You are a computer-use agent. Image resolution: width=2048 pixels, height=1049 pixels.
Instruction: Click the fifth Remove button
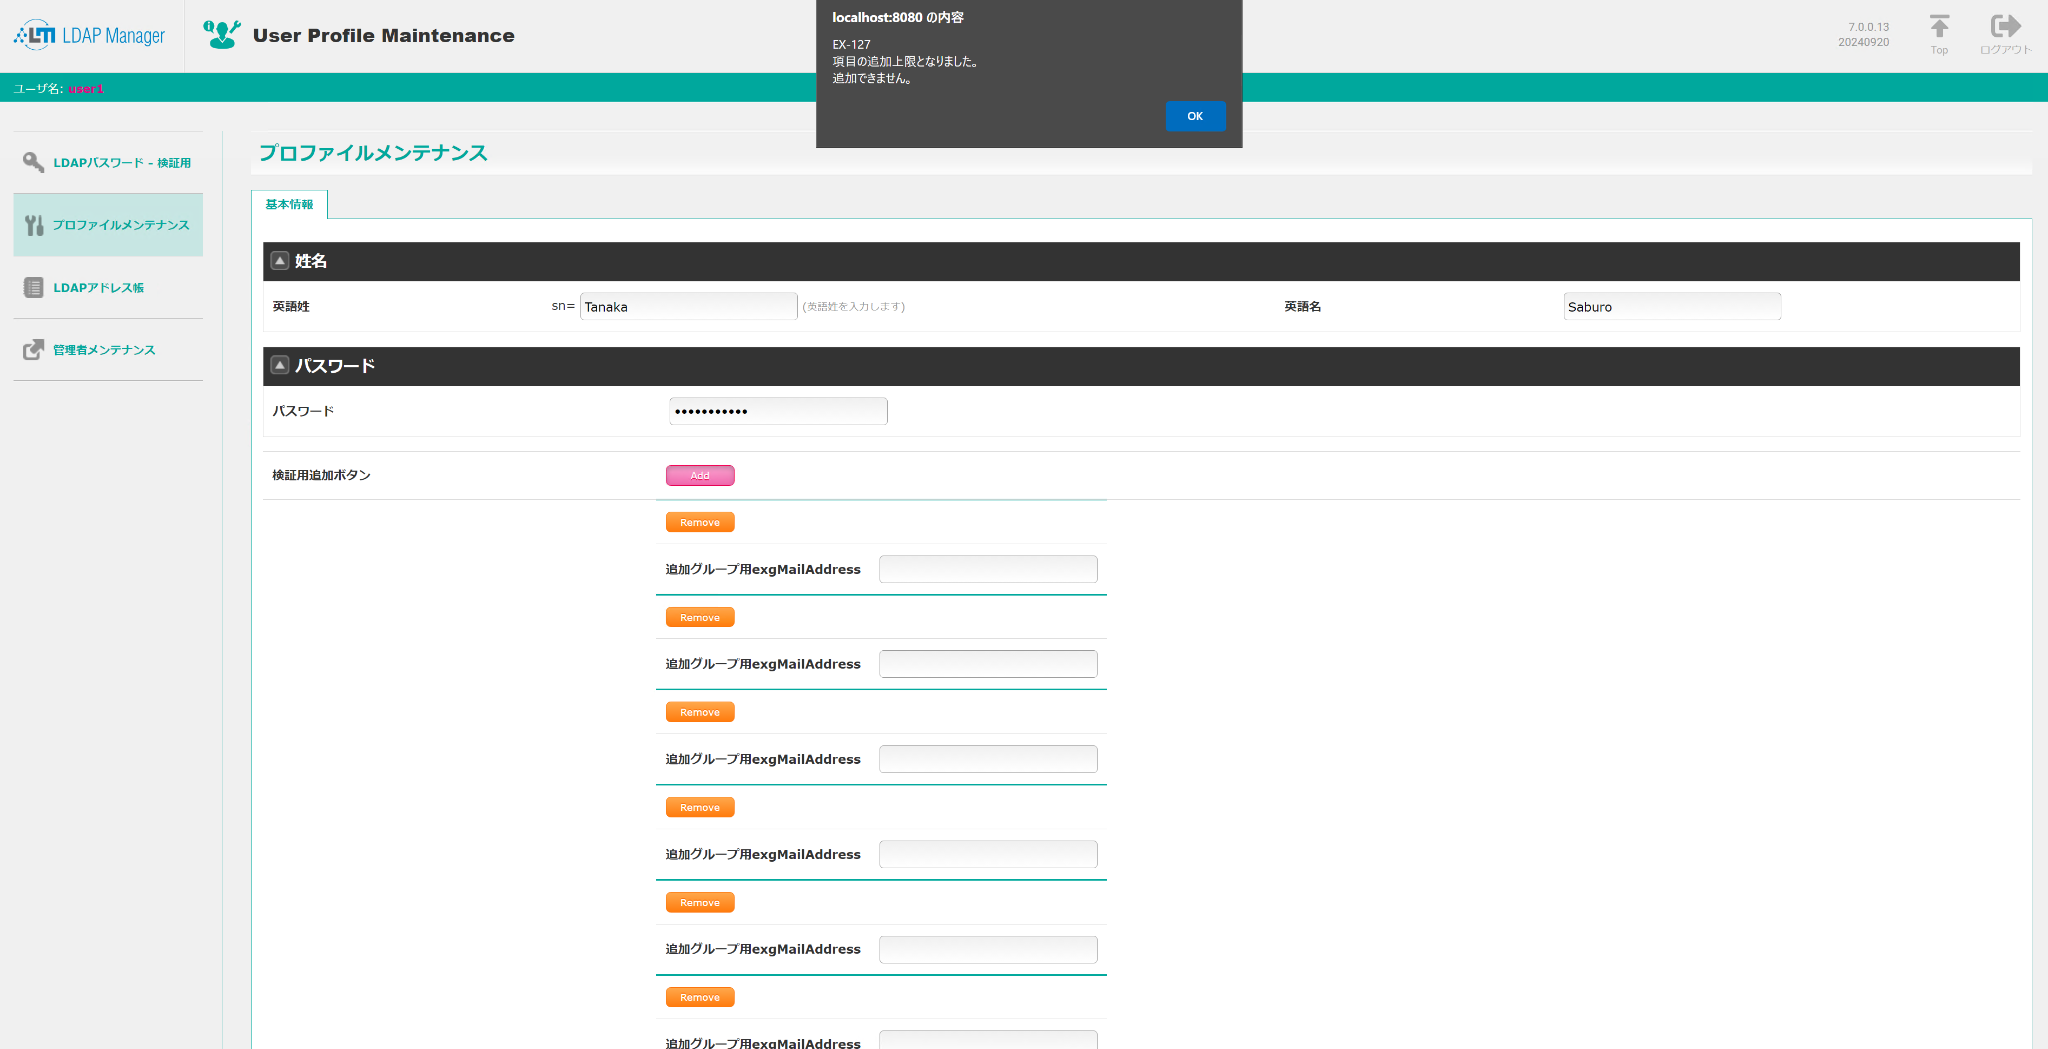(700, 902)
